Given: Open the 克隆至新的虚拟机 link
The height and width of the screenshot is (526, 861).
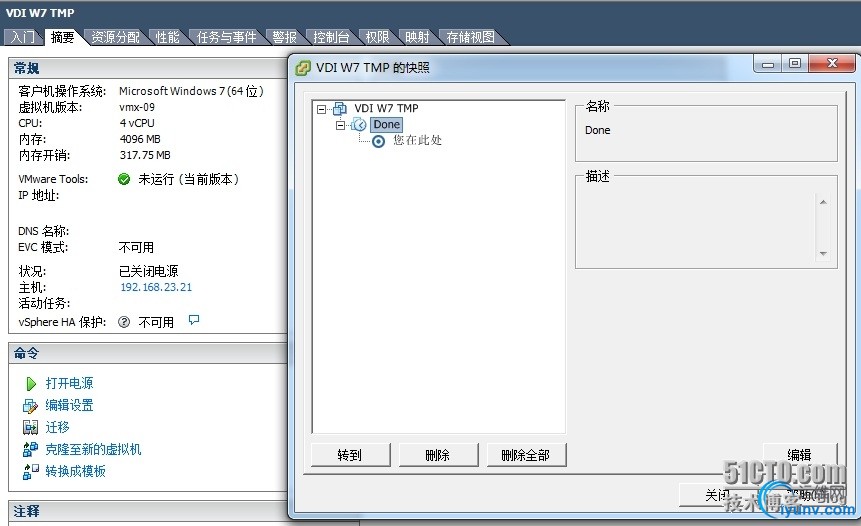Looking at the screenshot, I should point(93,449).
